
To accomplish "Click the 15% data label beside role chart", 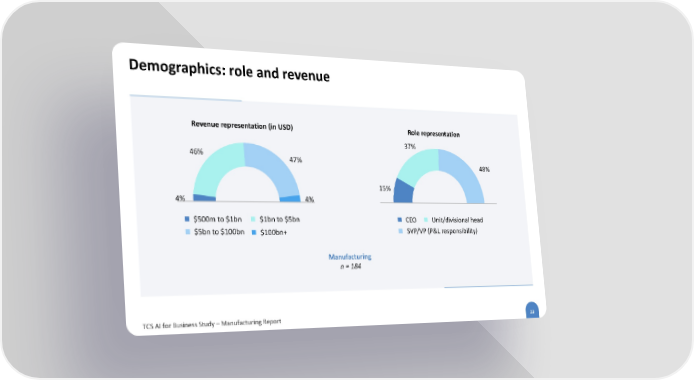I will click(385, 188).
